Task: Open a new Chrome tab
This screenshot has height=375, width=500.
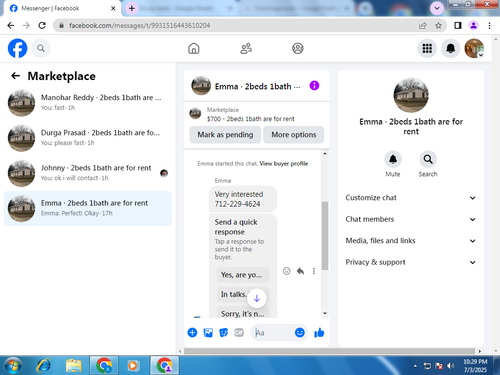Action: (x=132, y=8)
